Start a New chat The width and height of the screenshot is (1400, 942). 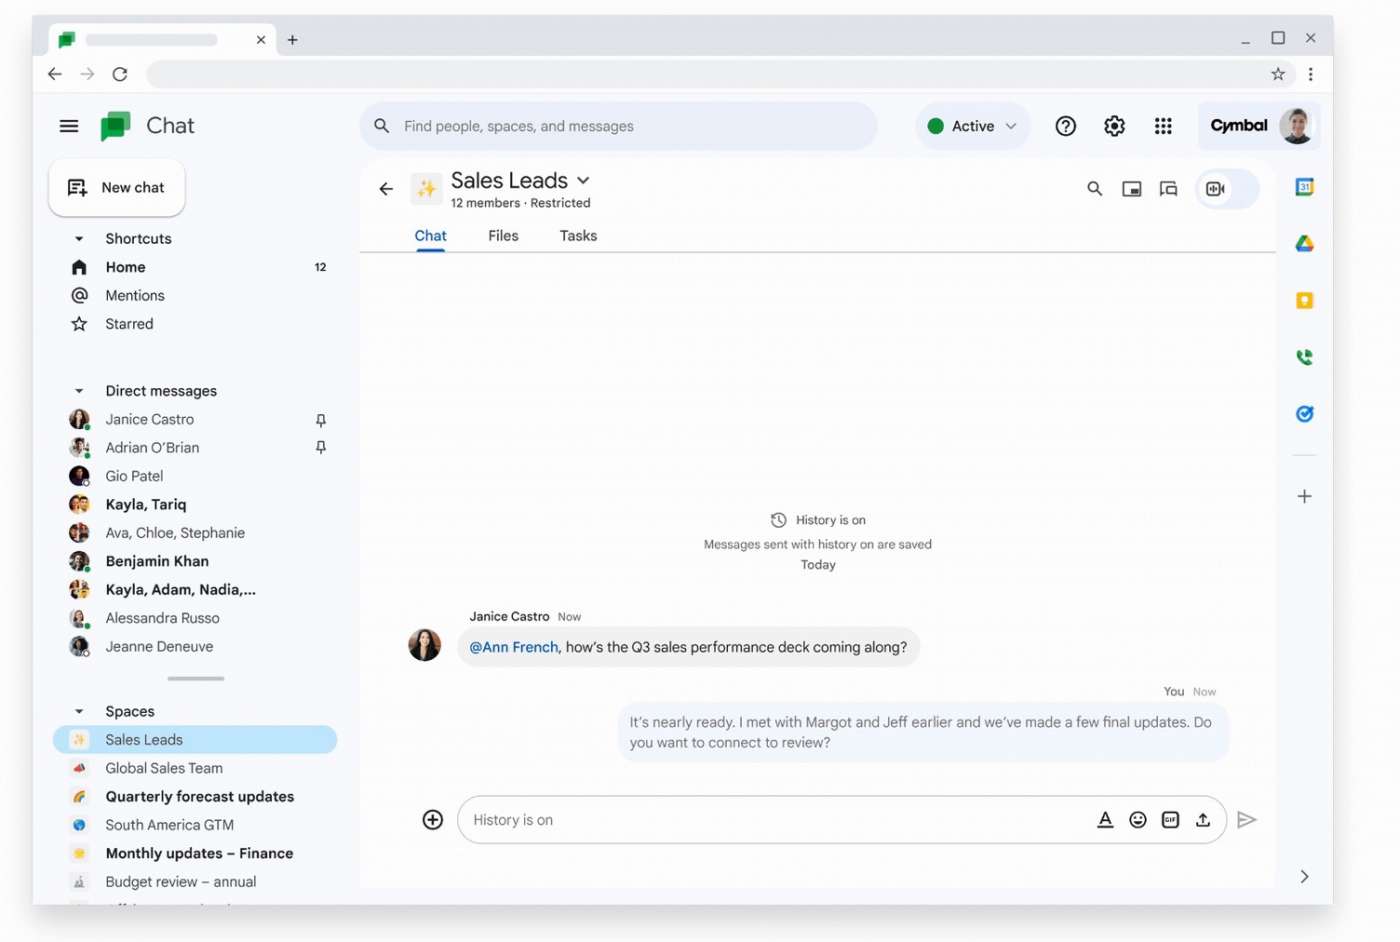117,188
